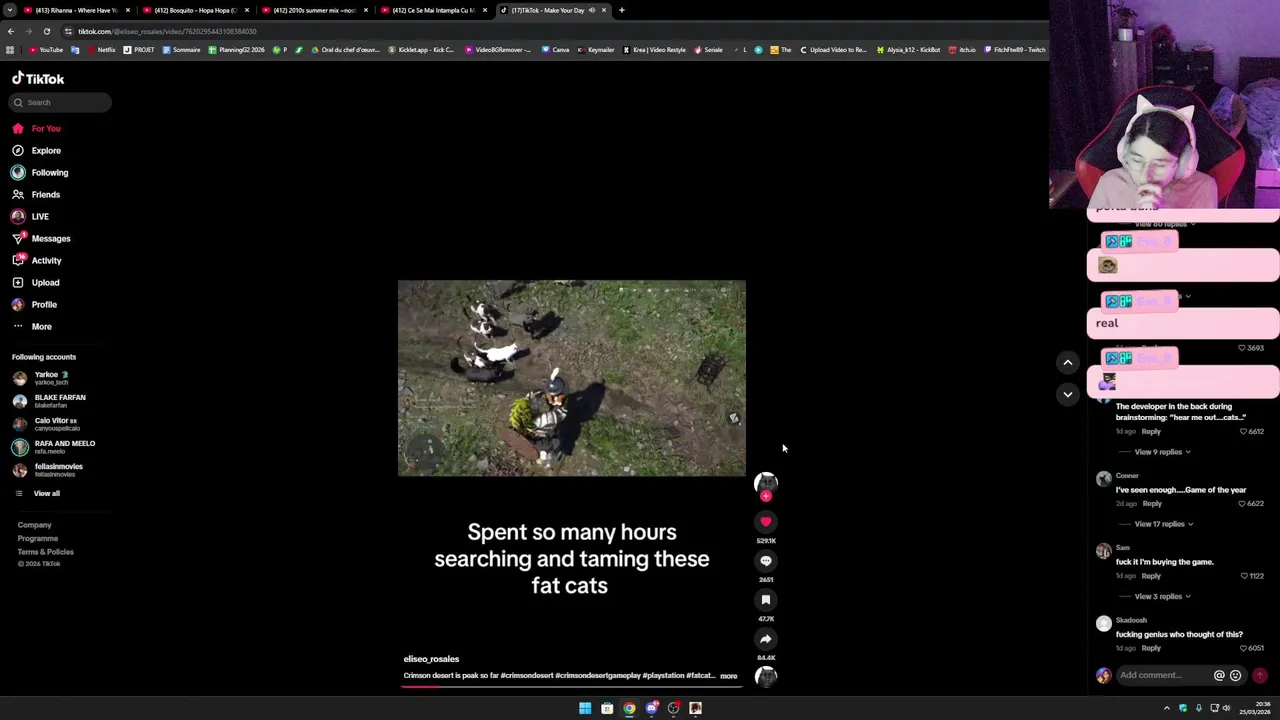This screenshot has width=1280, height=720.
Task: Open the Activity notifications
Action: (37, 260)
